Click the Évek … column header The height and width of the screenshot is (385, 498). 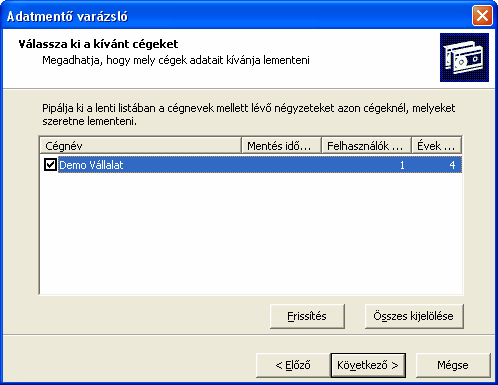[x=437, y=146]
